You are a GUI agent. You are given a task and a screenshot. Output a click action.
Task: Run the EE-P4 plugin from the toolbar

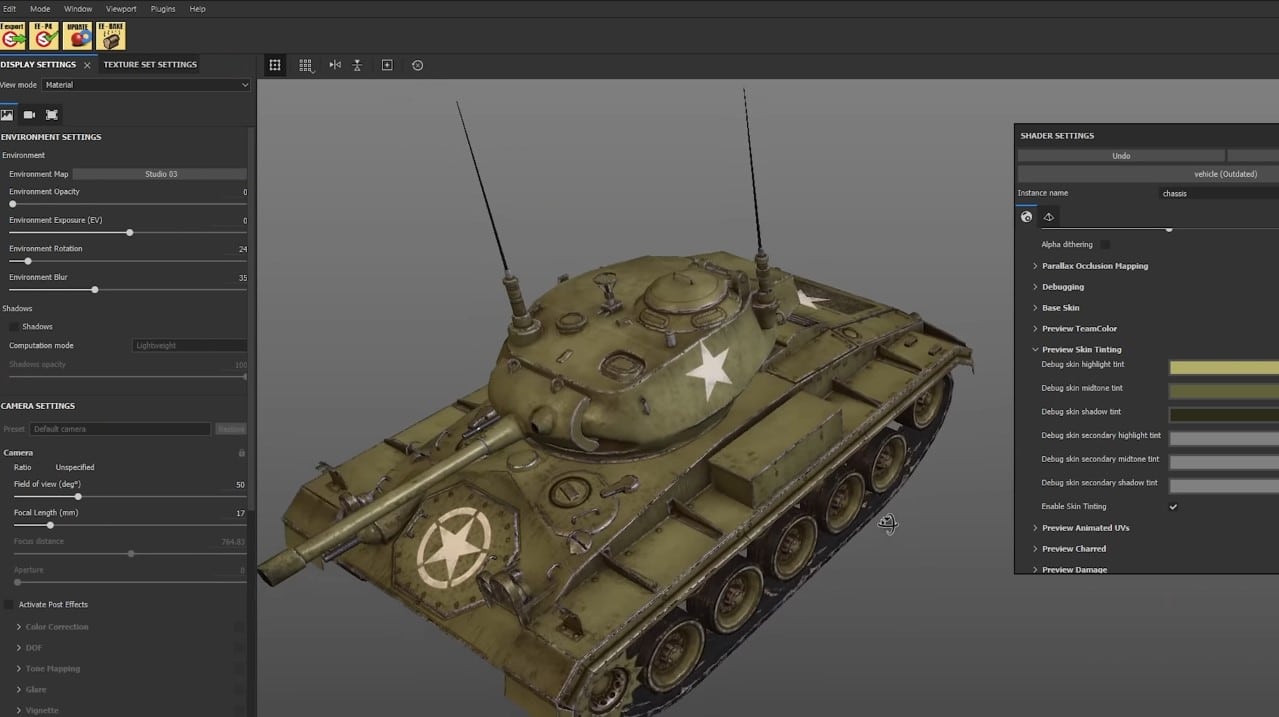pyautogui.click(x=44, y=35)
